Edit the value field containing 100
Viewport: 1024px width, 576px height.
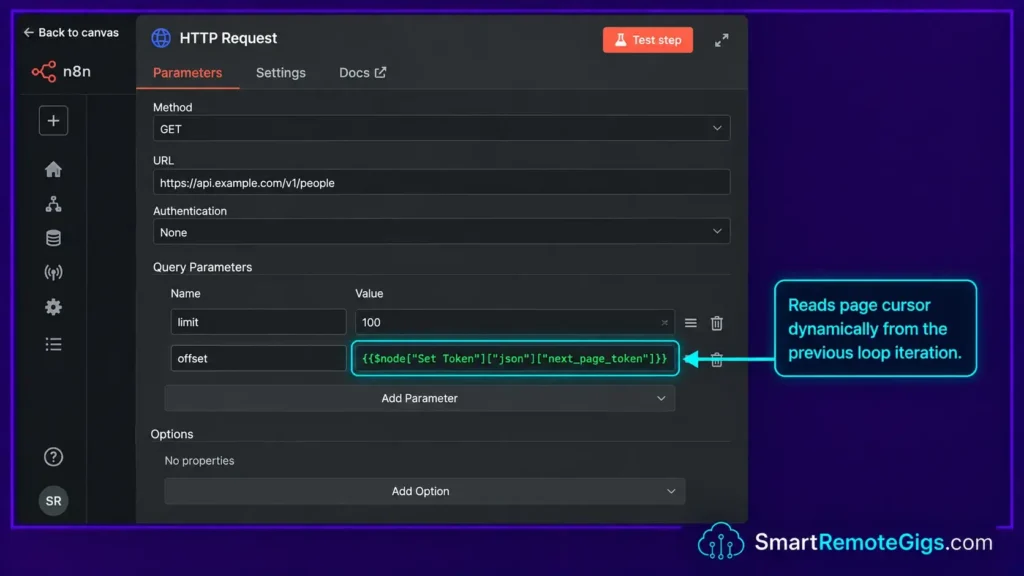515,322
